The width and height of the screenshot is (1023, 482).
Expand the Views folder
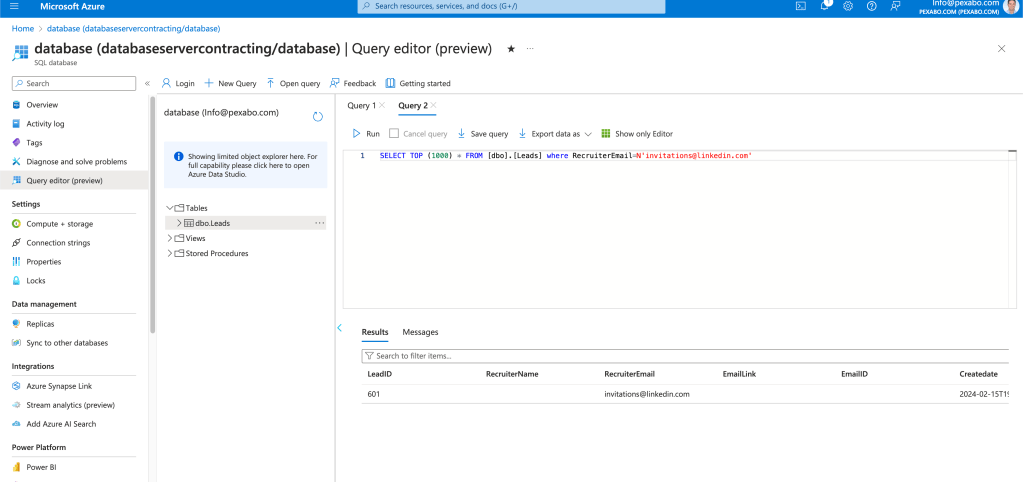coord(170,238)
